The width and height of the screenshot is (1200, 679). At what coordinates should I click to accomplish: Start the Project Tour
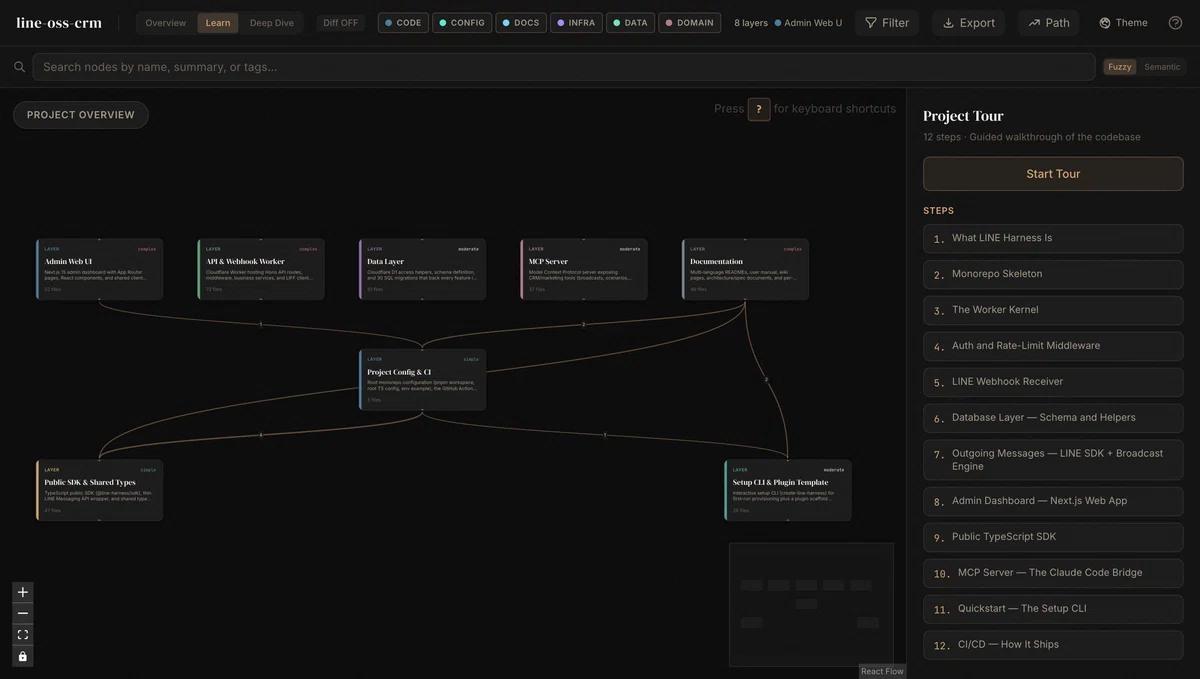1053,174
